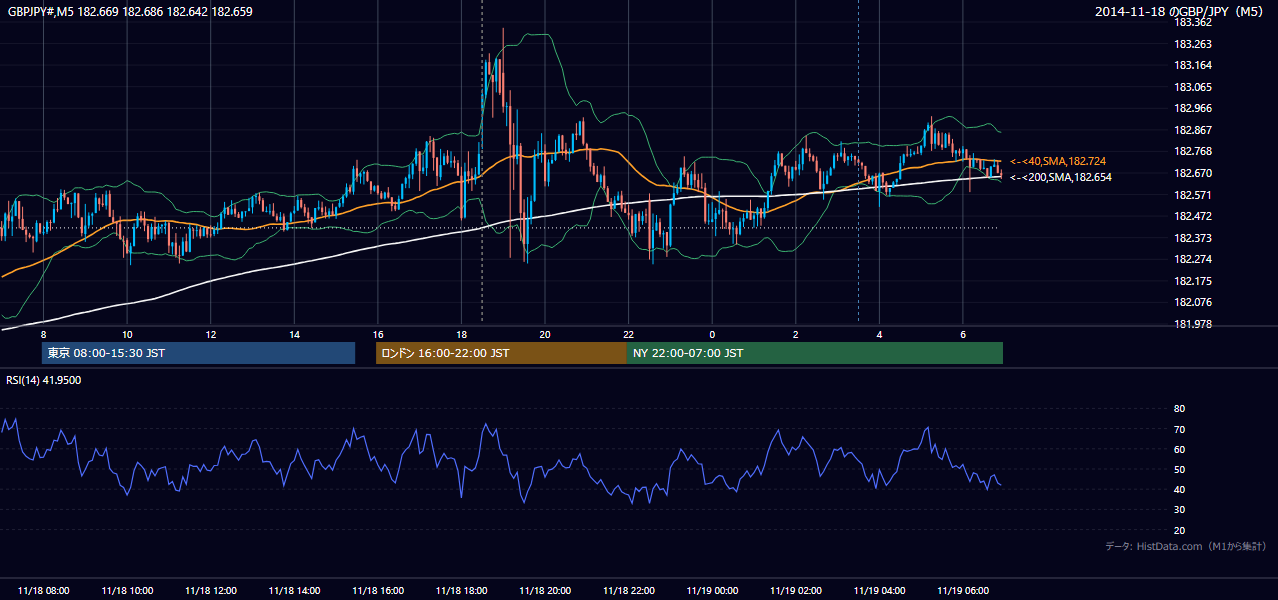Select the 11/18 14:00 bottom time label
Viewport: 1278px width, 600px height.
(x=294, y=591)
